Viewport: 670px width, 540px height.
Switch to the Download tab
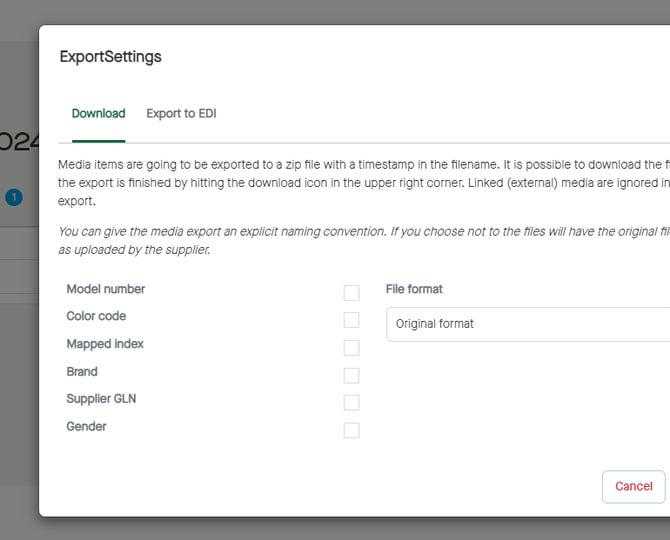[x=98, y=114]
